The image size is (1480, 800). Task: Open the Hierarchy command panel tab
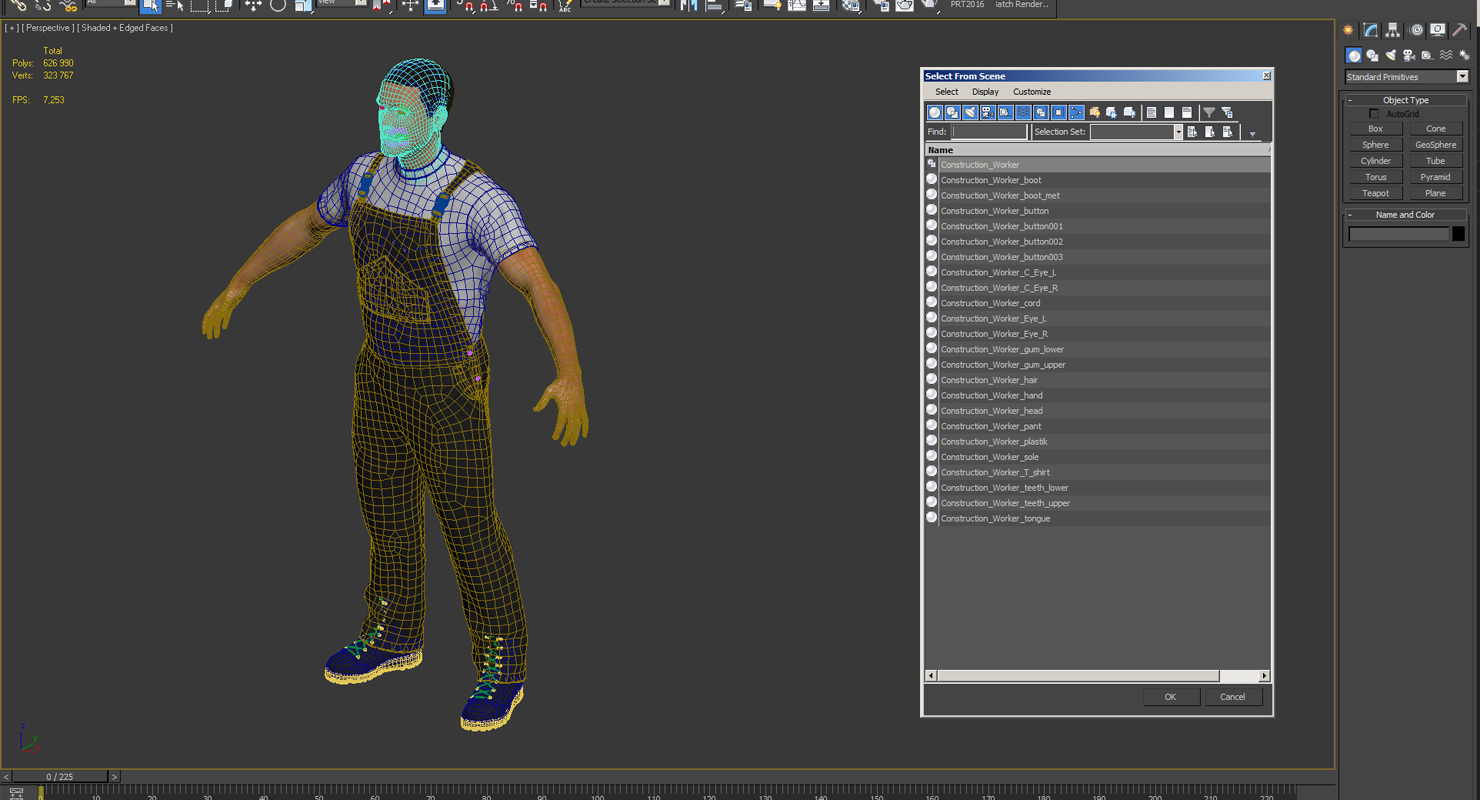tap(1393, 30)
